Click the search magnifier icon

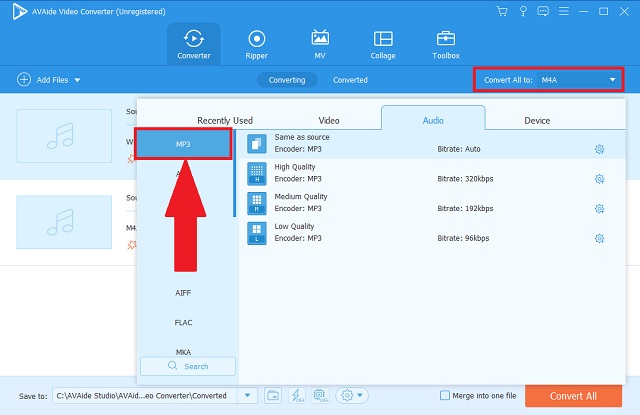click(173, 366)
